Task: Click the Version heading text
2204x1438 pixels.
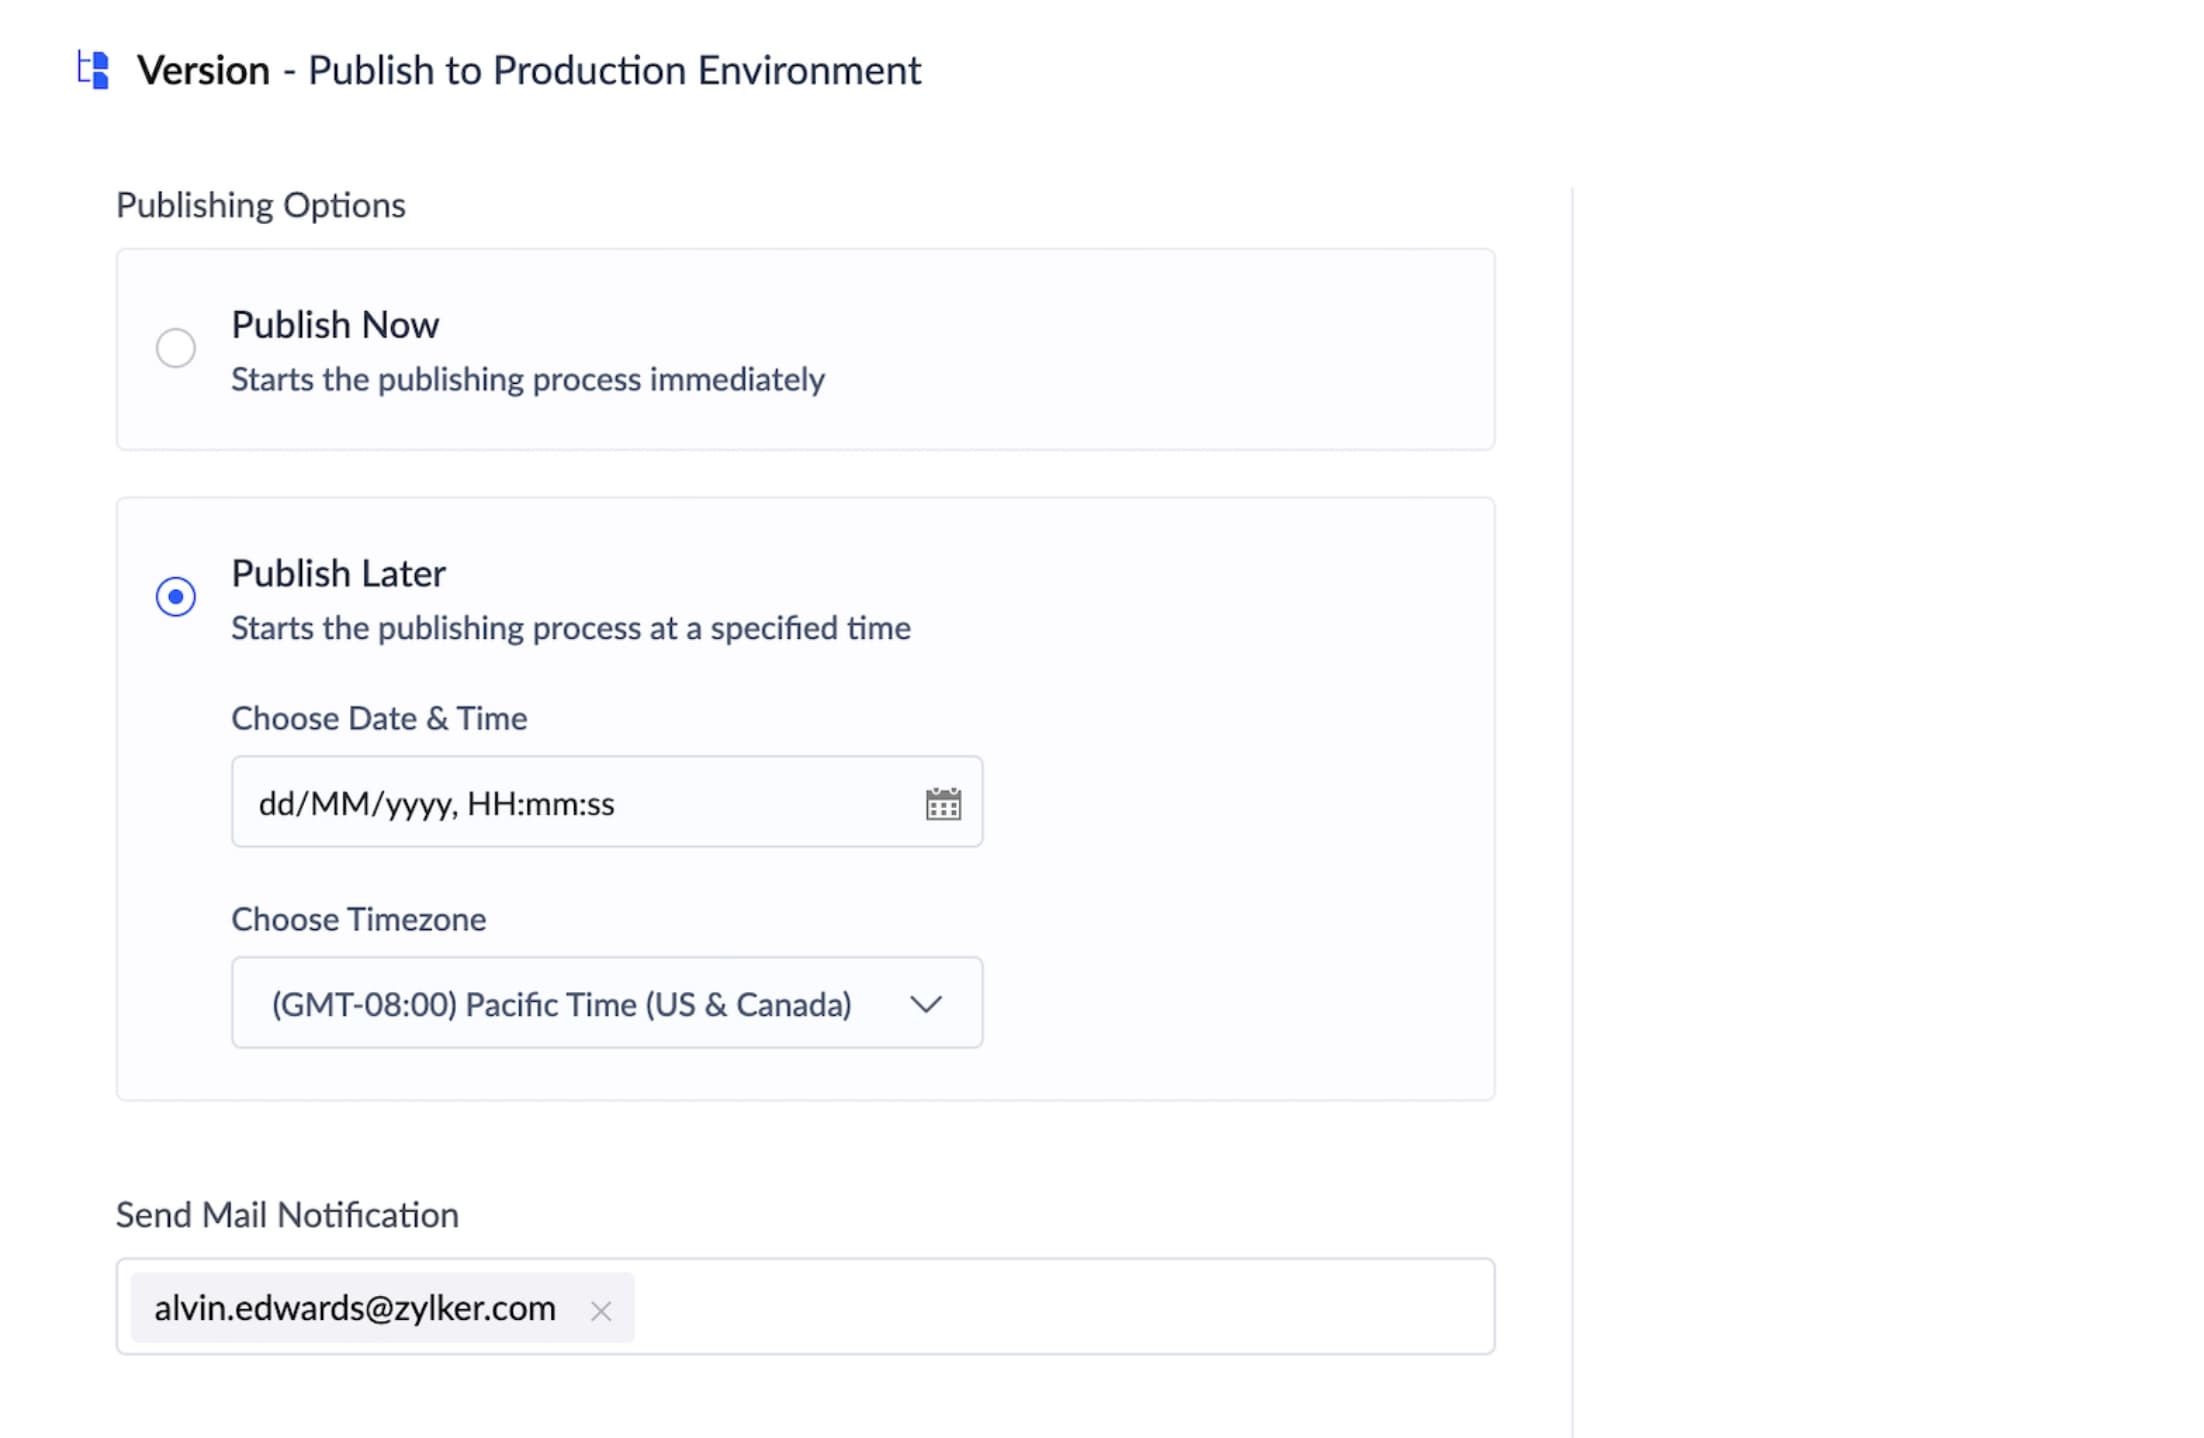Action: tap(203, 71)
